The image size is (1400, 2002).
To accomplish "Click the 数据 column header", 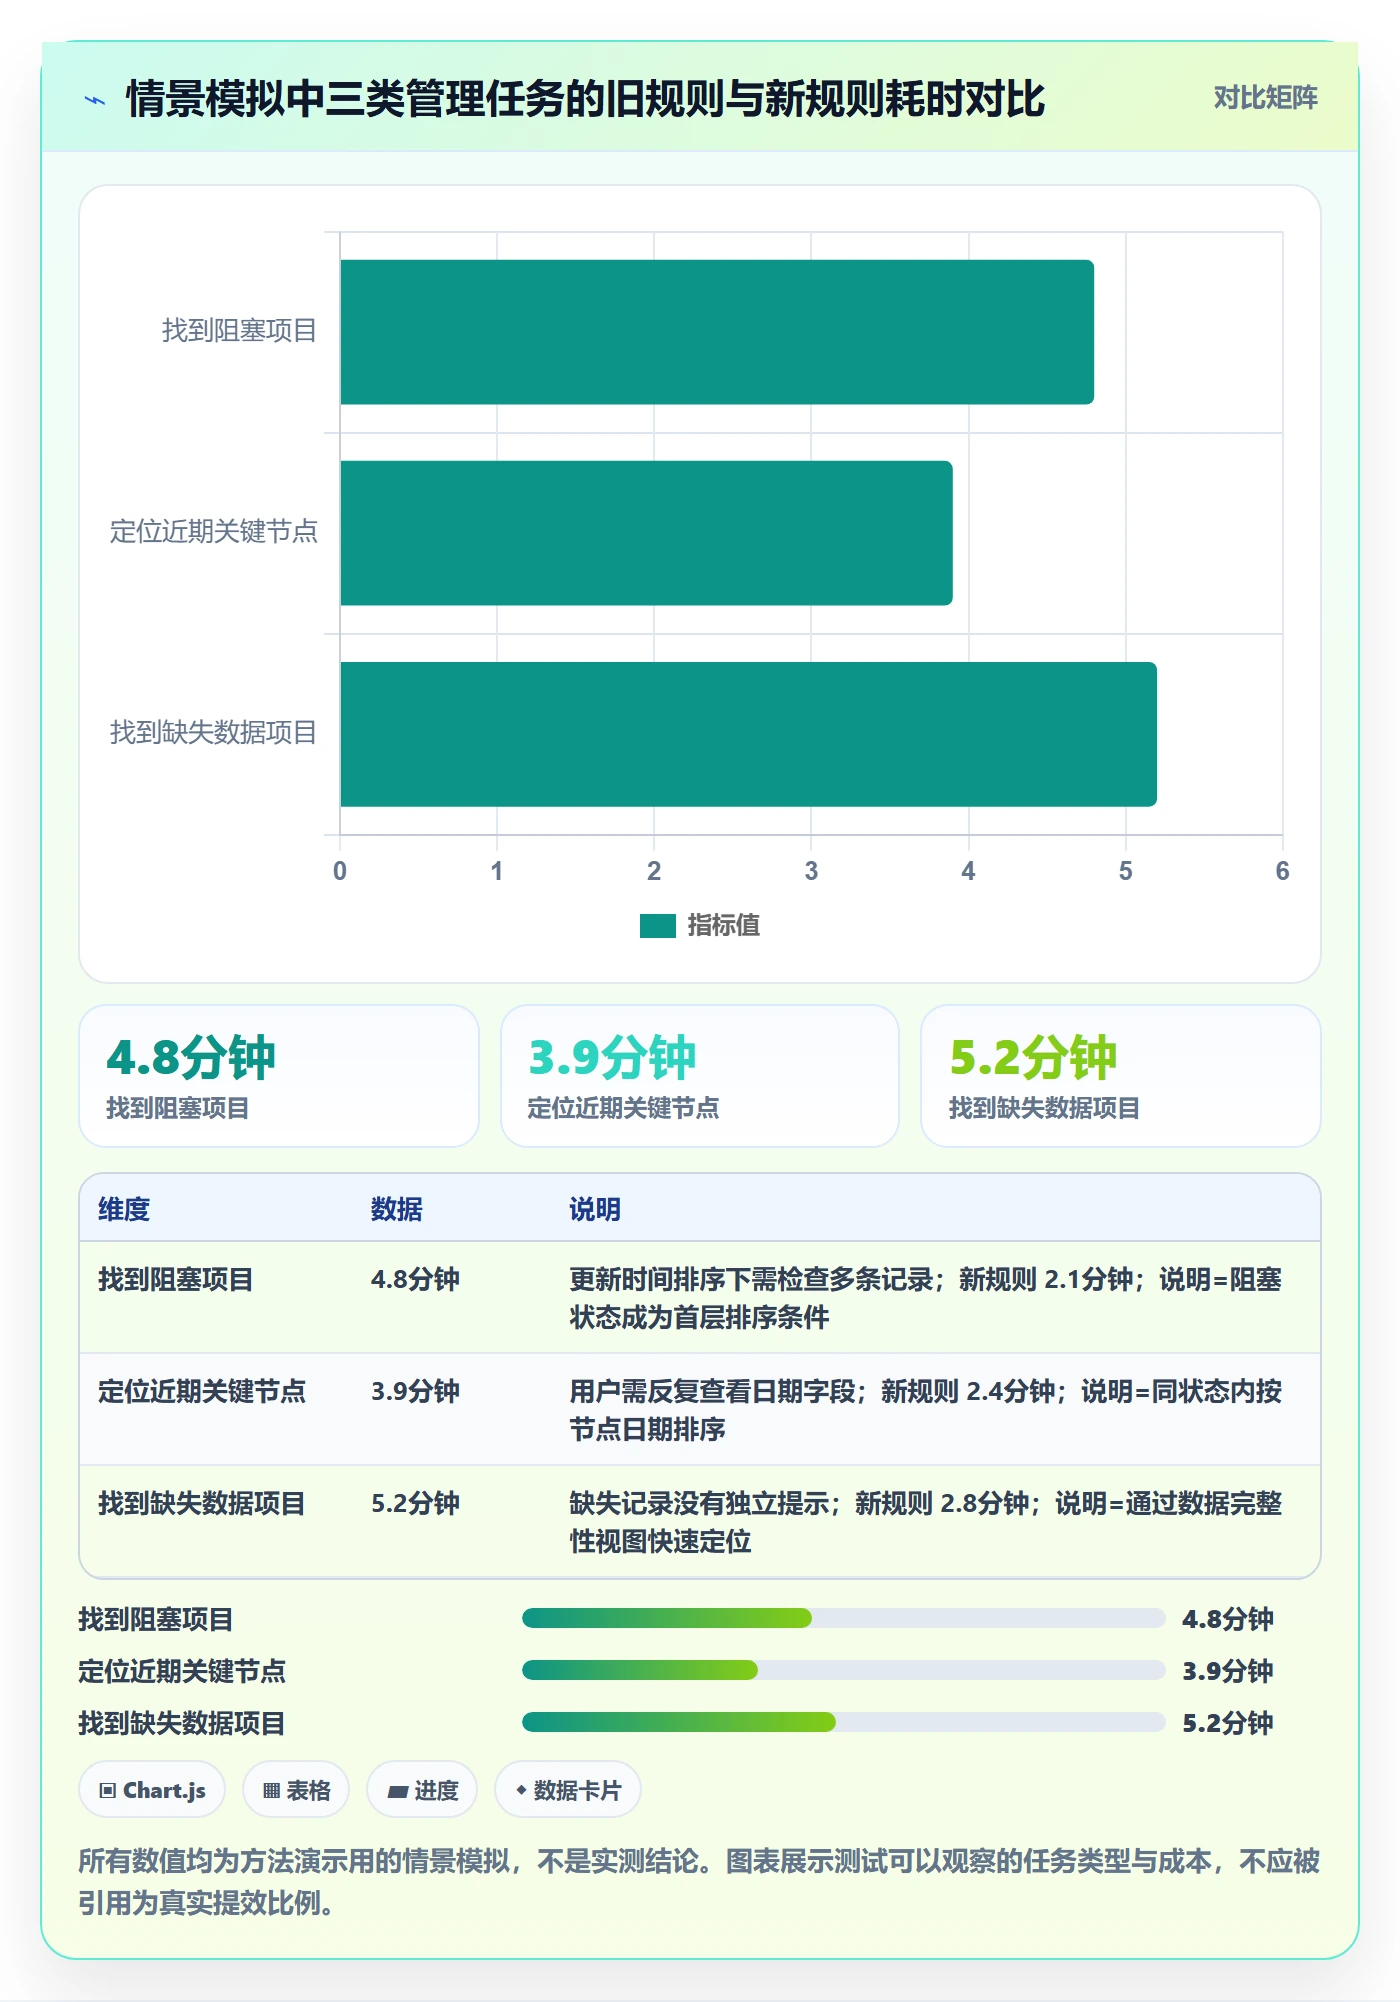I will pos(397,1209).
